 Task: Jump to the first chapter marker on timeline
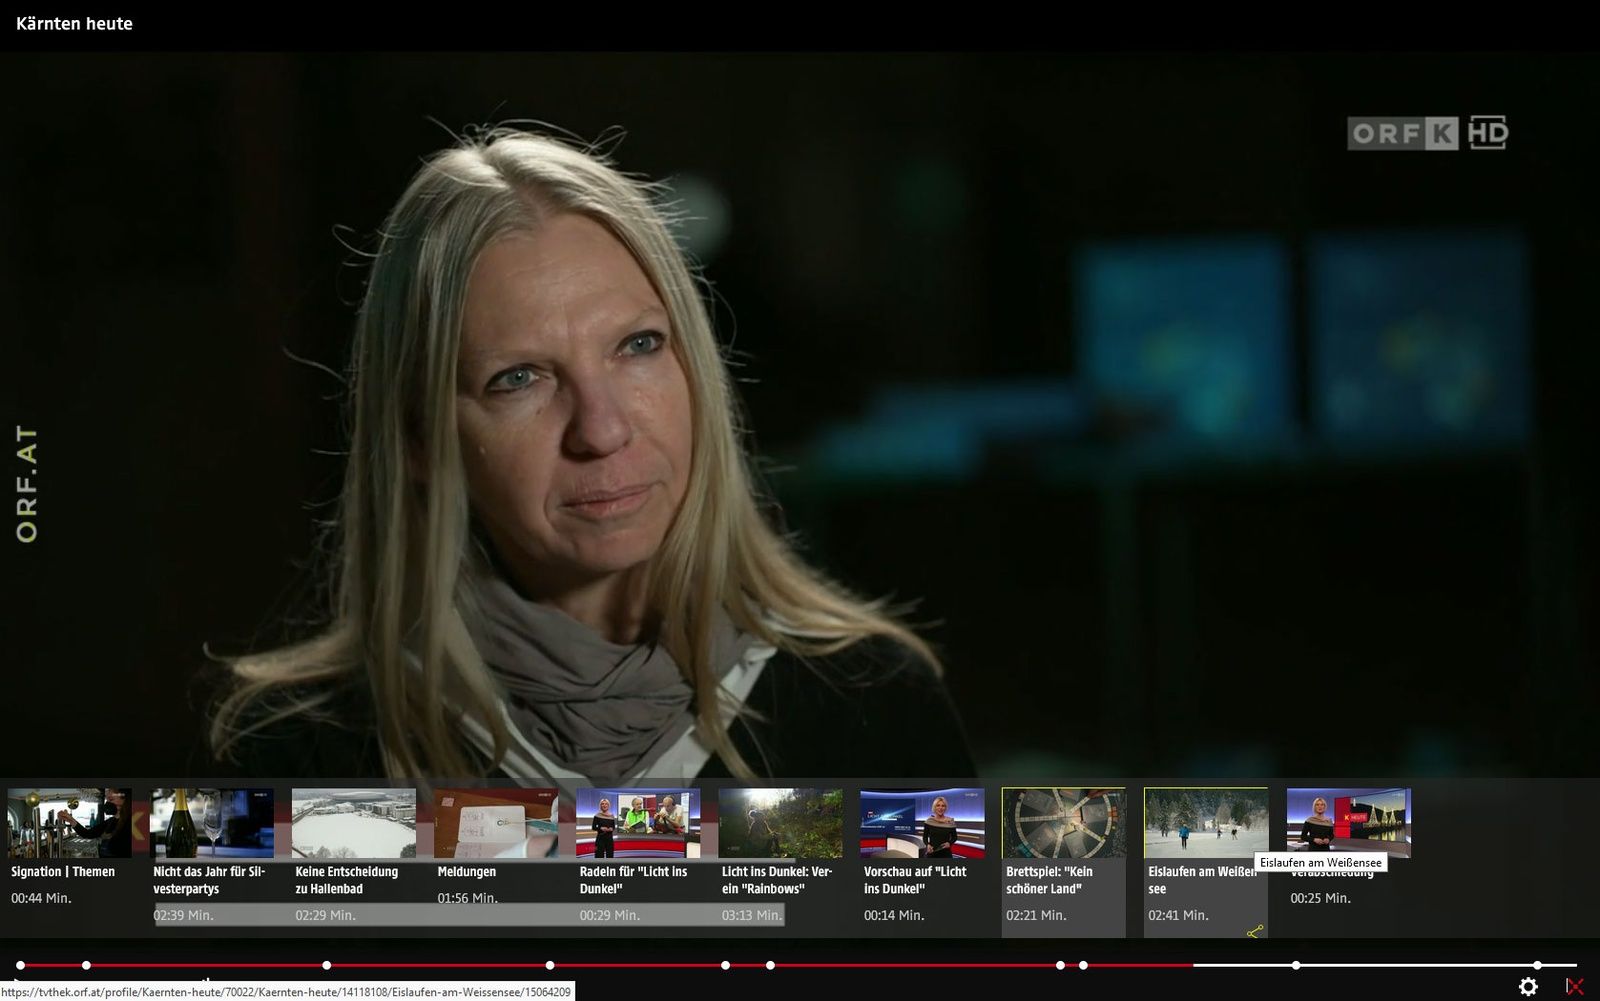click(x=20, y=965)
